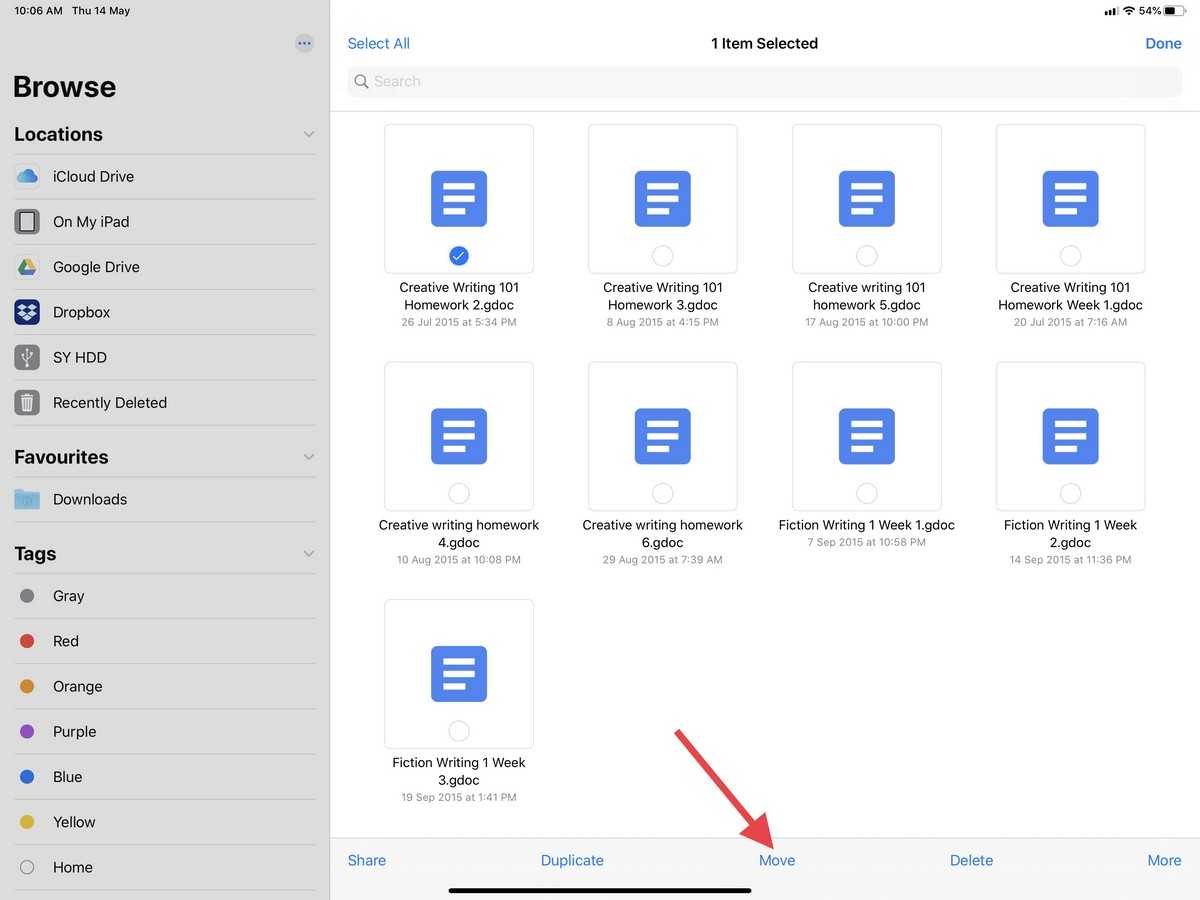Tap Share in bottom toolbar

[x=367, y=860]
